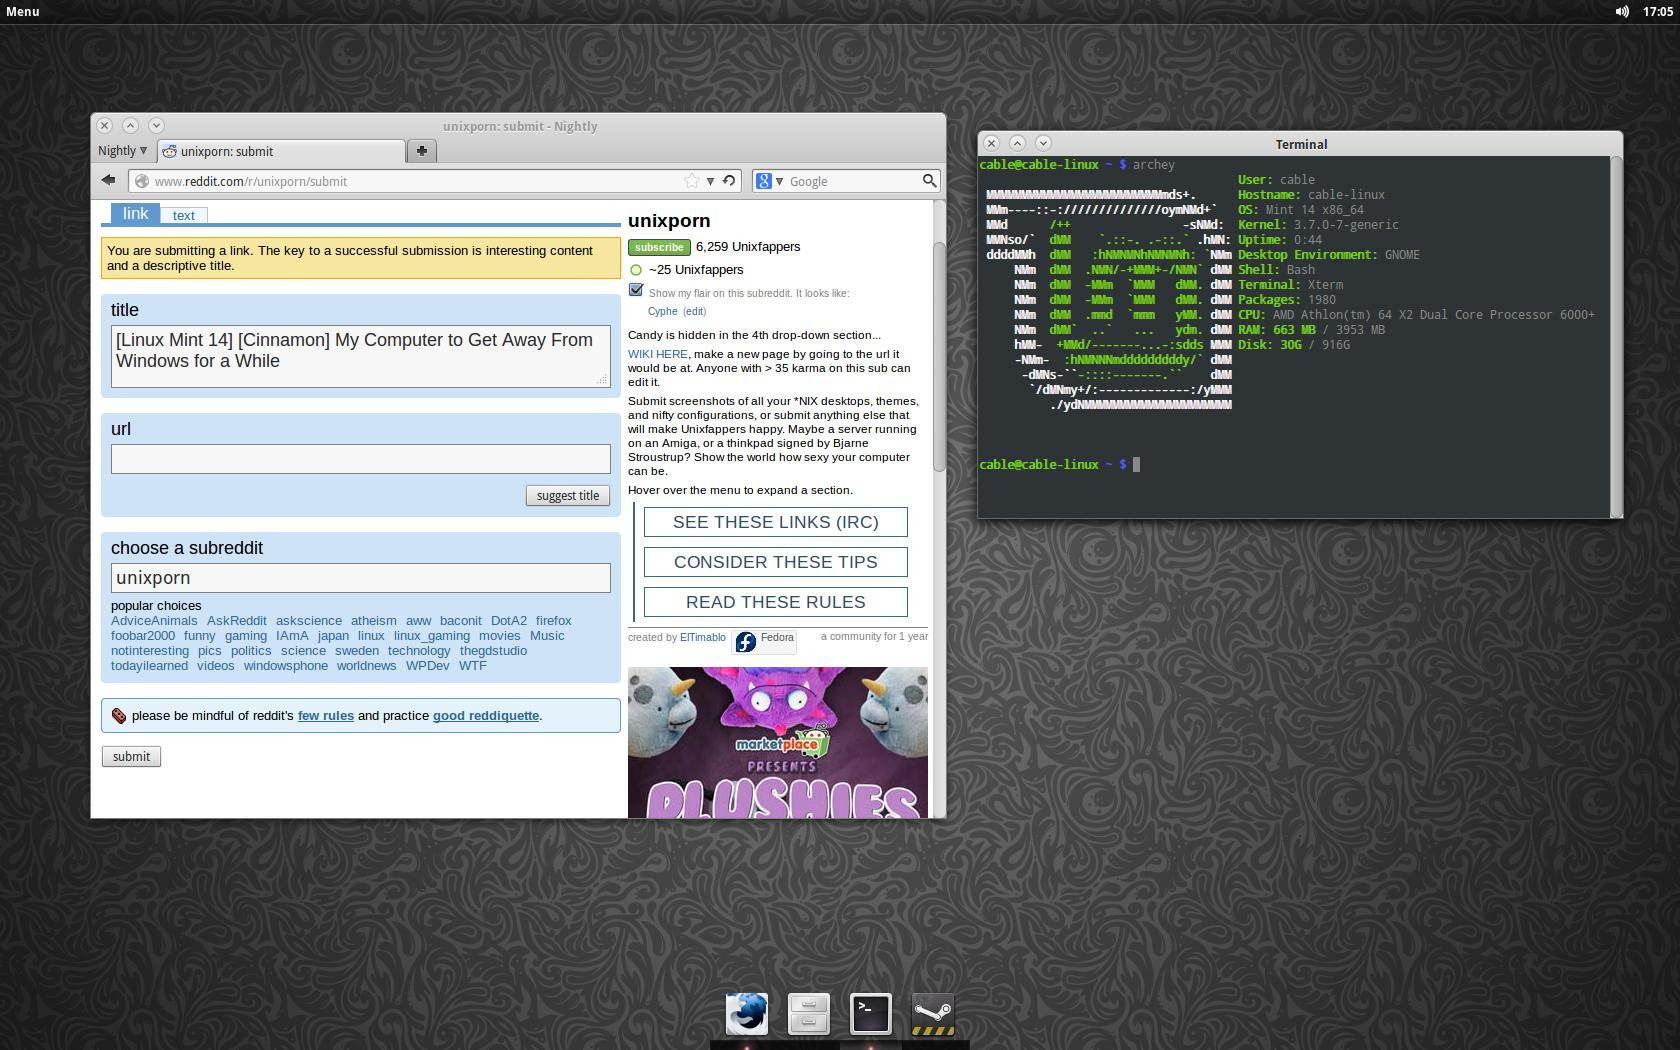Open Steam from the dock
1680x1050 pixels.
pos(933,1014)
